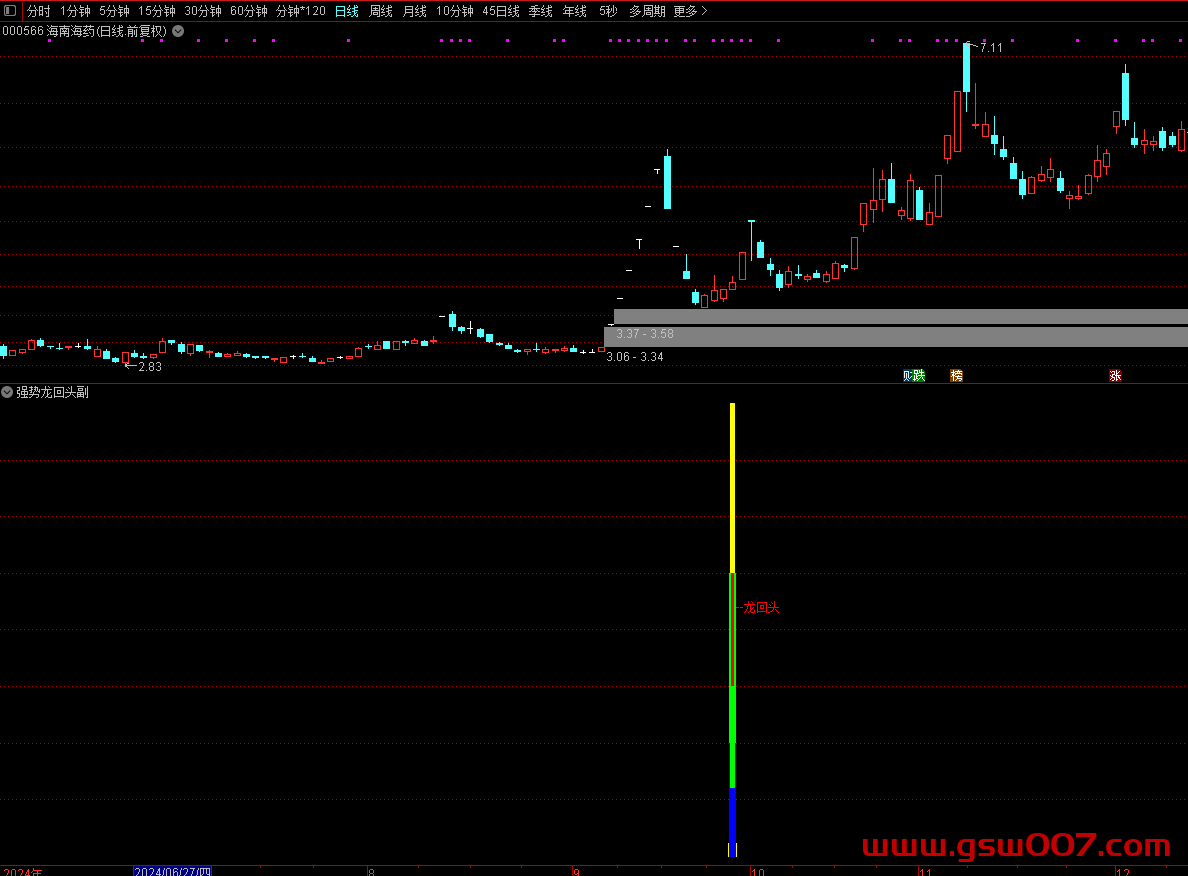Open the stock title dropdown arrow
Viewport: 1188px width, 876px height.
(178, 31)
